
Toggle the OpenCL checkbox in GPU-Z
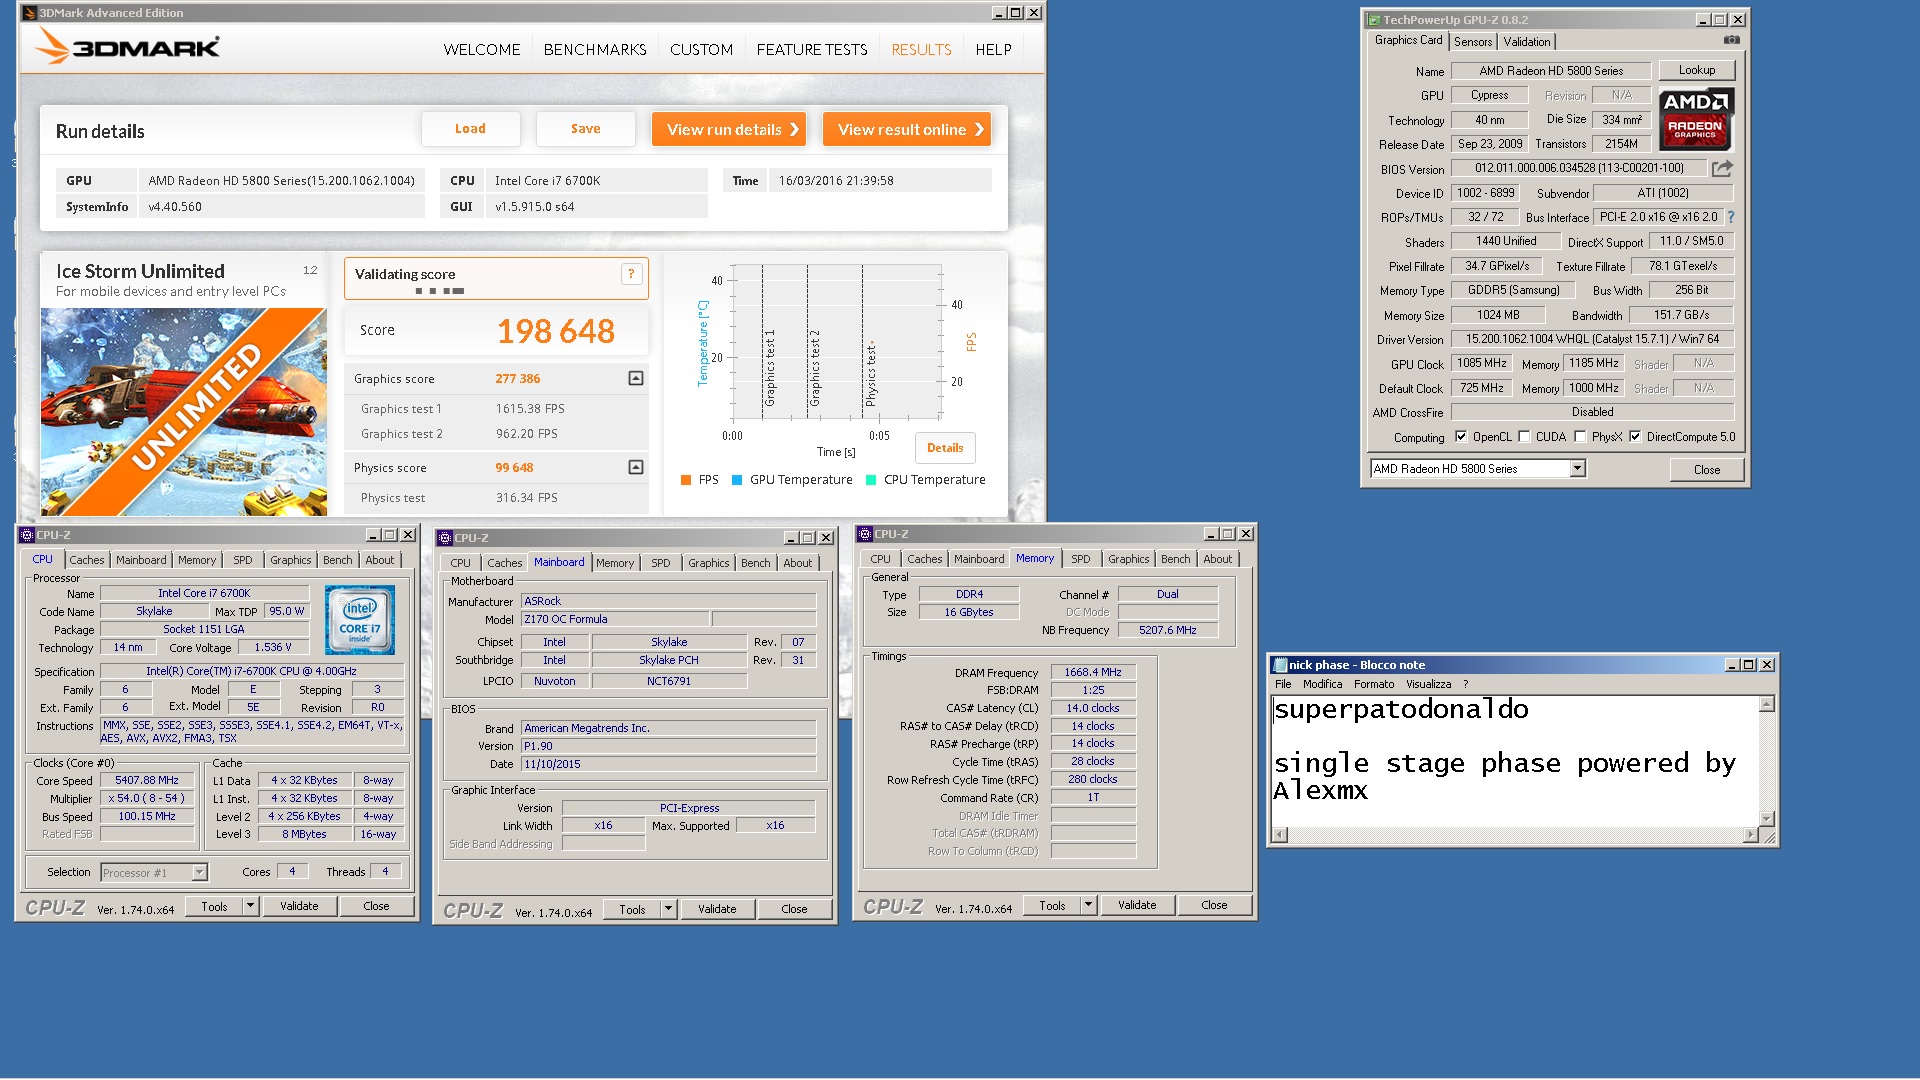1461,437
